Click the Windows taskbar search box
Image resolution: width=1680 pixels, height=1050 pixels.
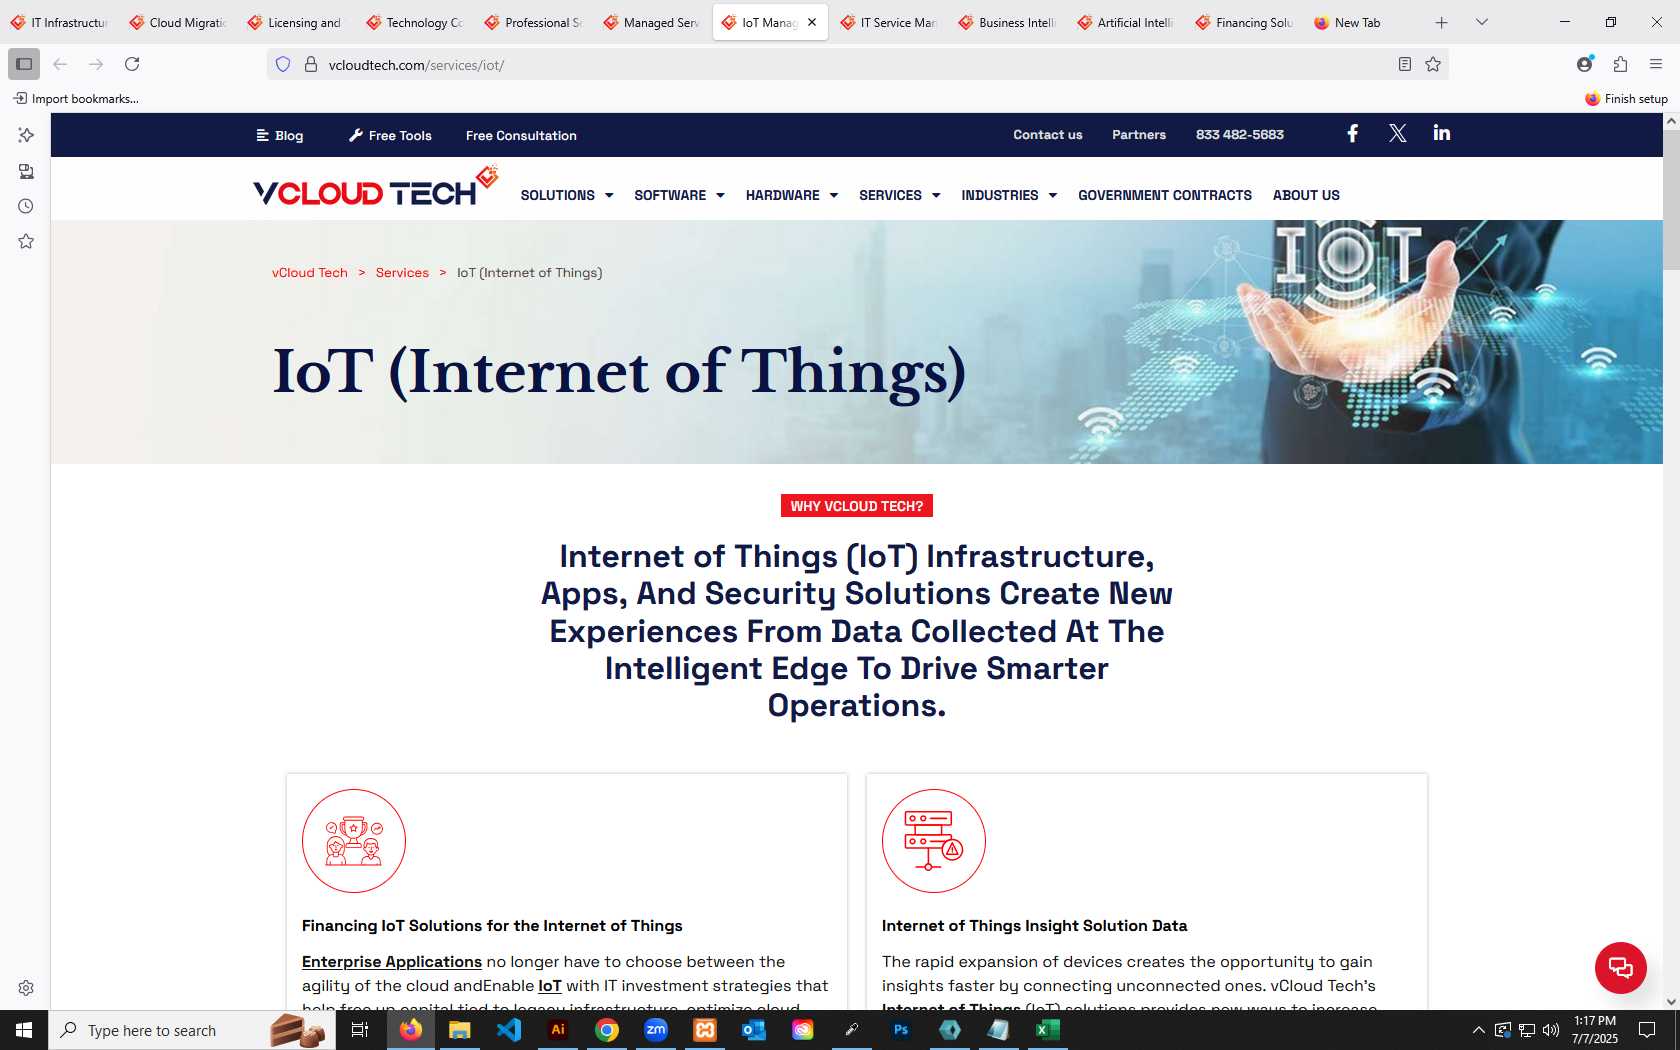[x=190, y=1030]
